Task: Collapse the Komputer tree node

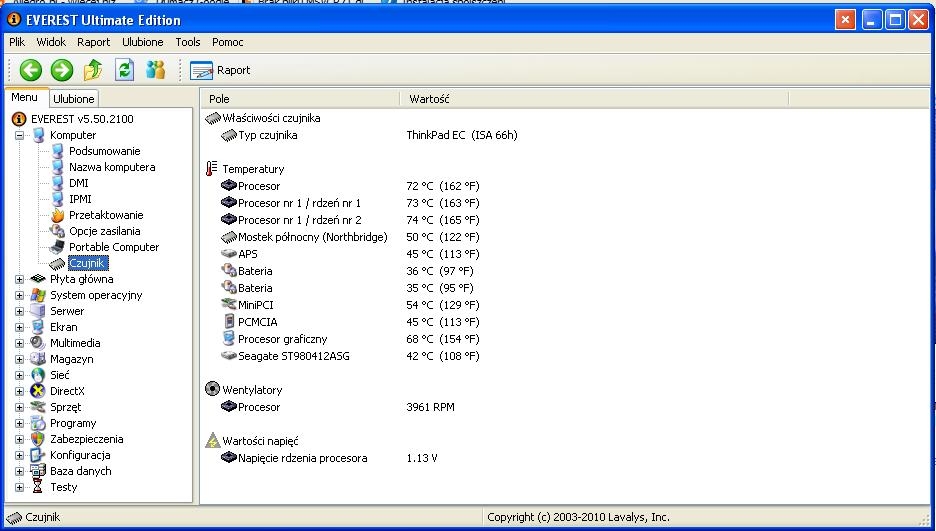Action: point(19,135)
